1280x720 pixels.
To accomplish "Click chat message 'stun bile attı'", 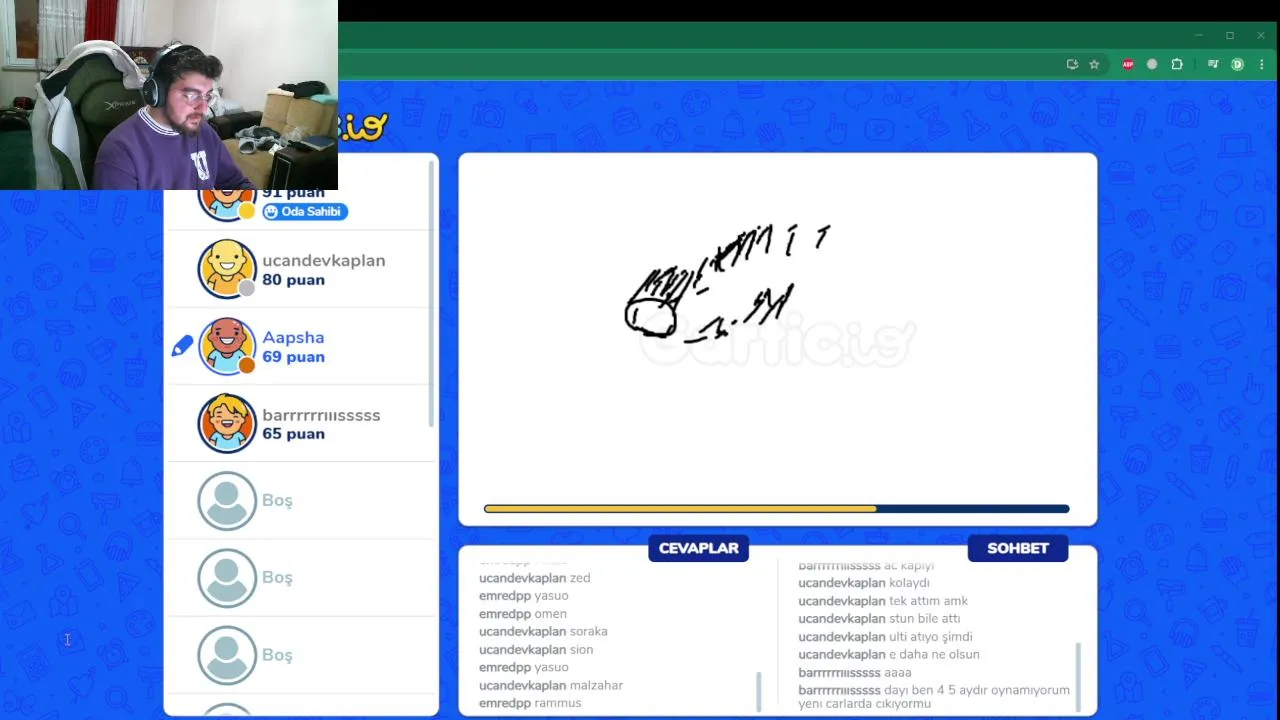I will [924, 619].
